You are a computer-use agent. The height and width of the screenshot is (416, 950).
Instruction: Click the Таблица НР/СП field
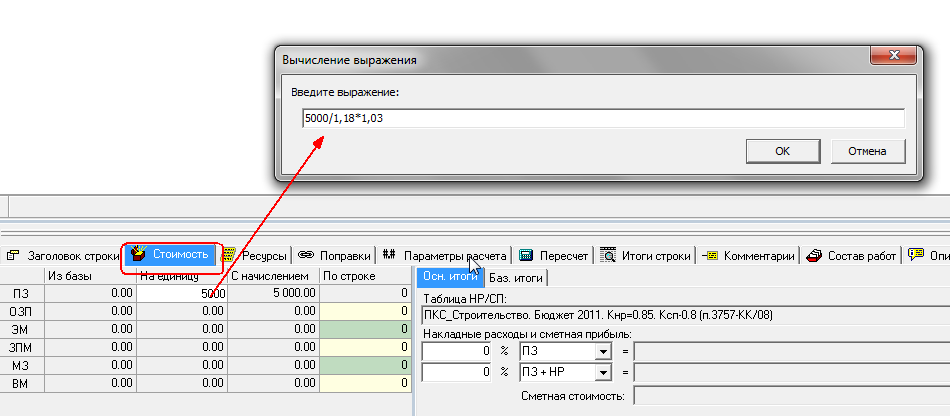685,315
